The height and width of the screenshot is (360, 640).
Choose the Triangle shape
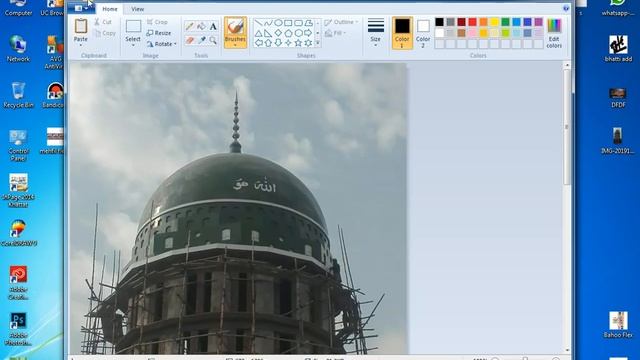click(x=258, y=33)
